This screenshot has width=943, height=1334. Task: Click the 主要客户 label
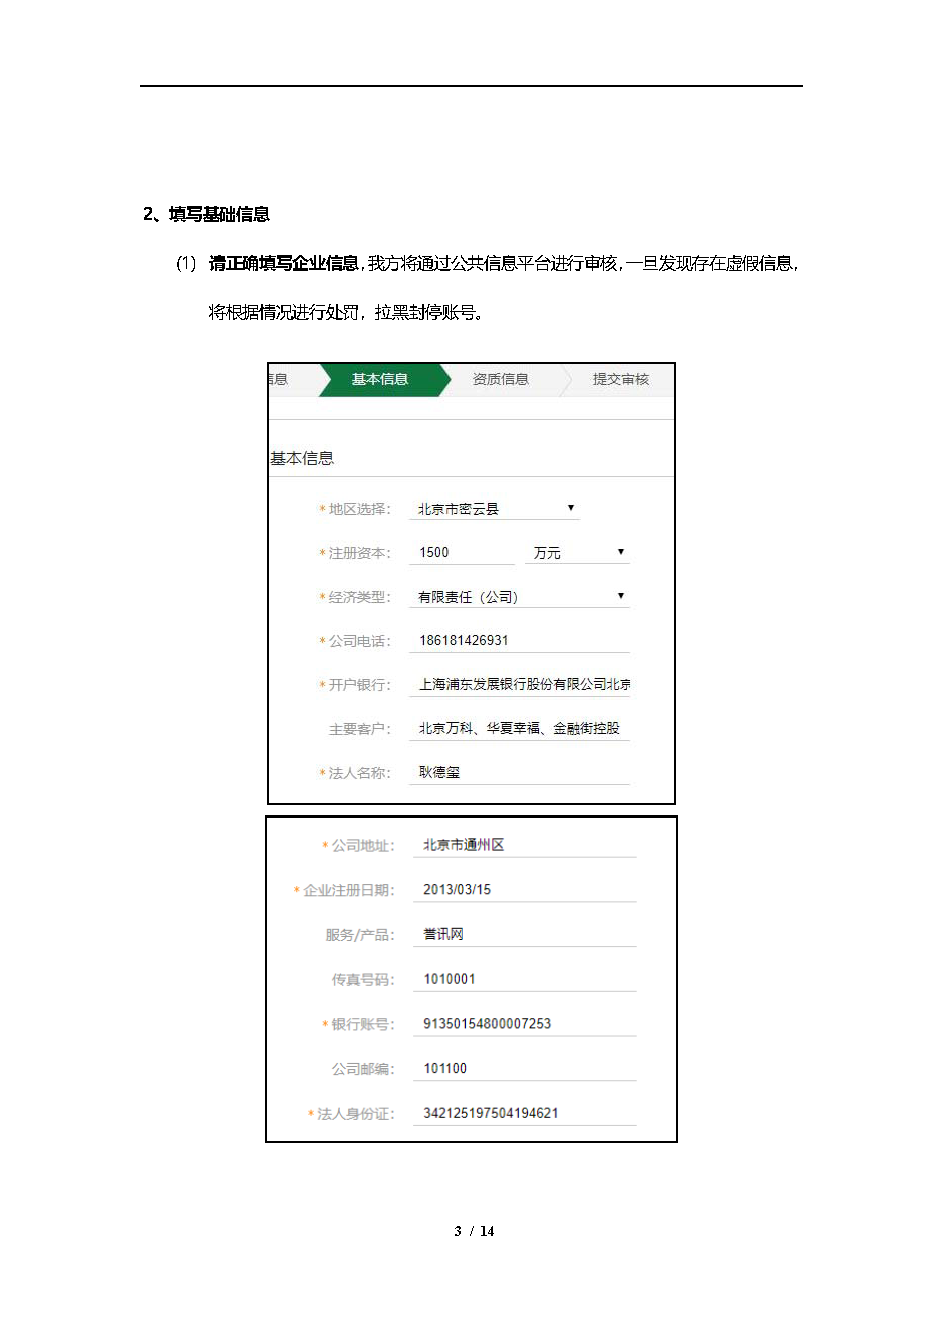tap(360, 730)
